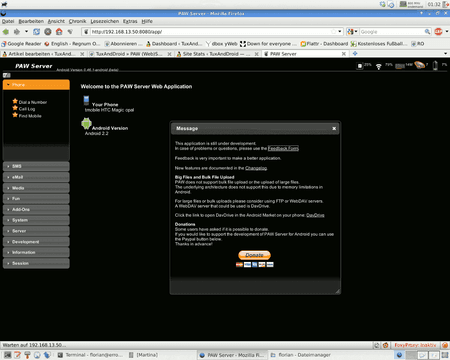Open the Feedback Form link
Screen dimensions: 450x360
click(283, 148)
